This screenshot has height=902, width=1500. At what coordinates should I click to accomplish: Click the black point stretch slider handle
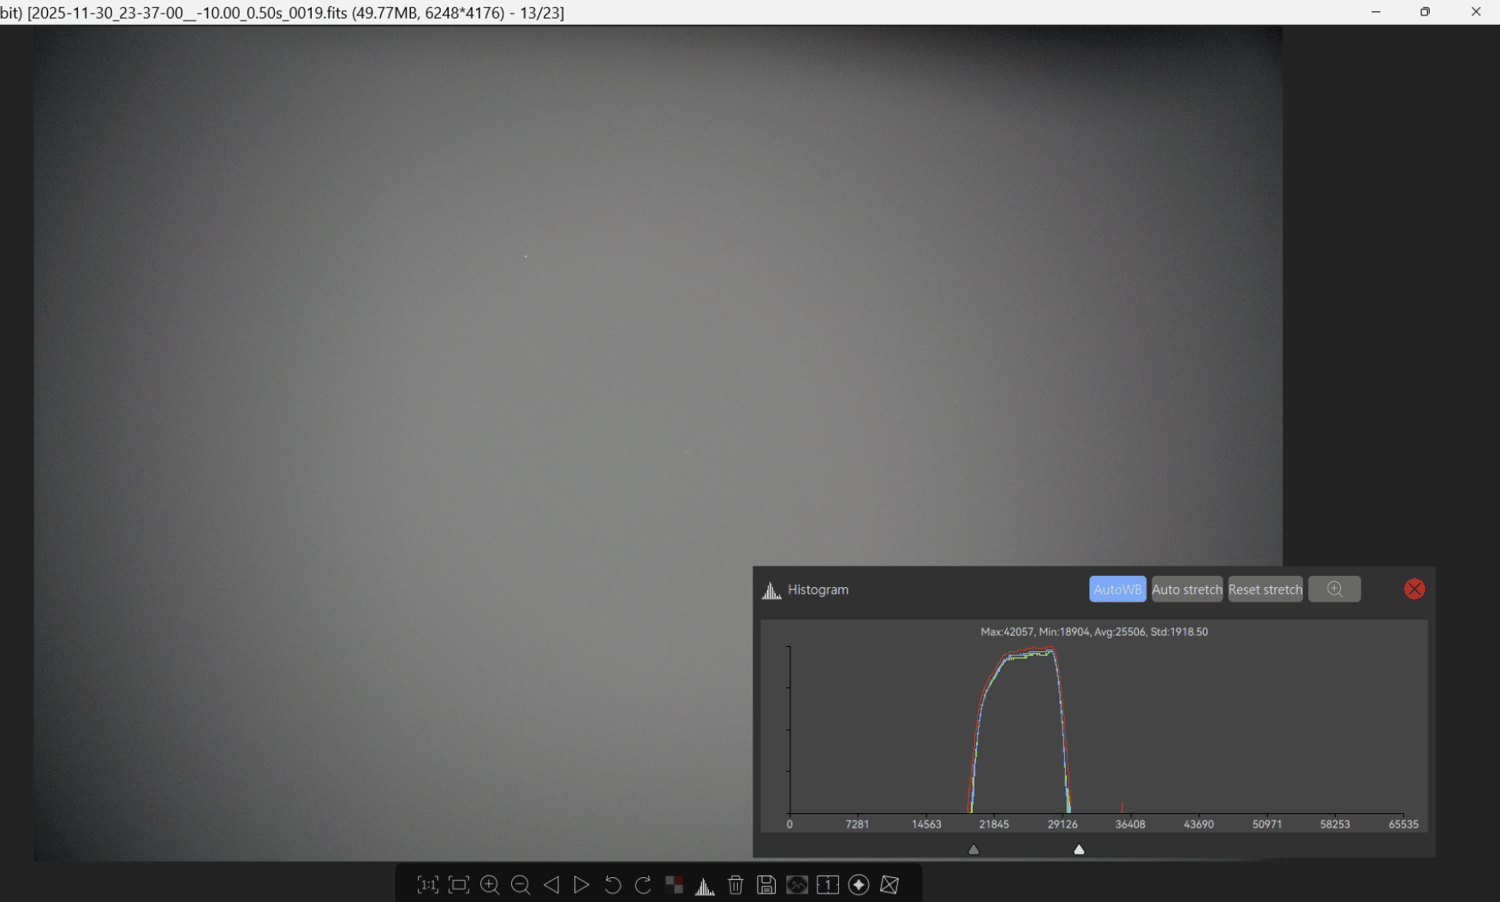[x=974, y=850]
